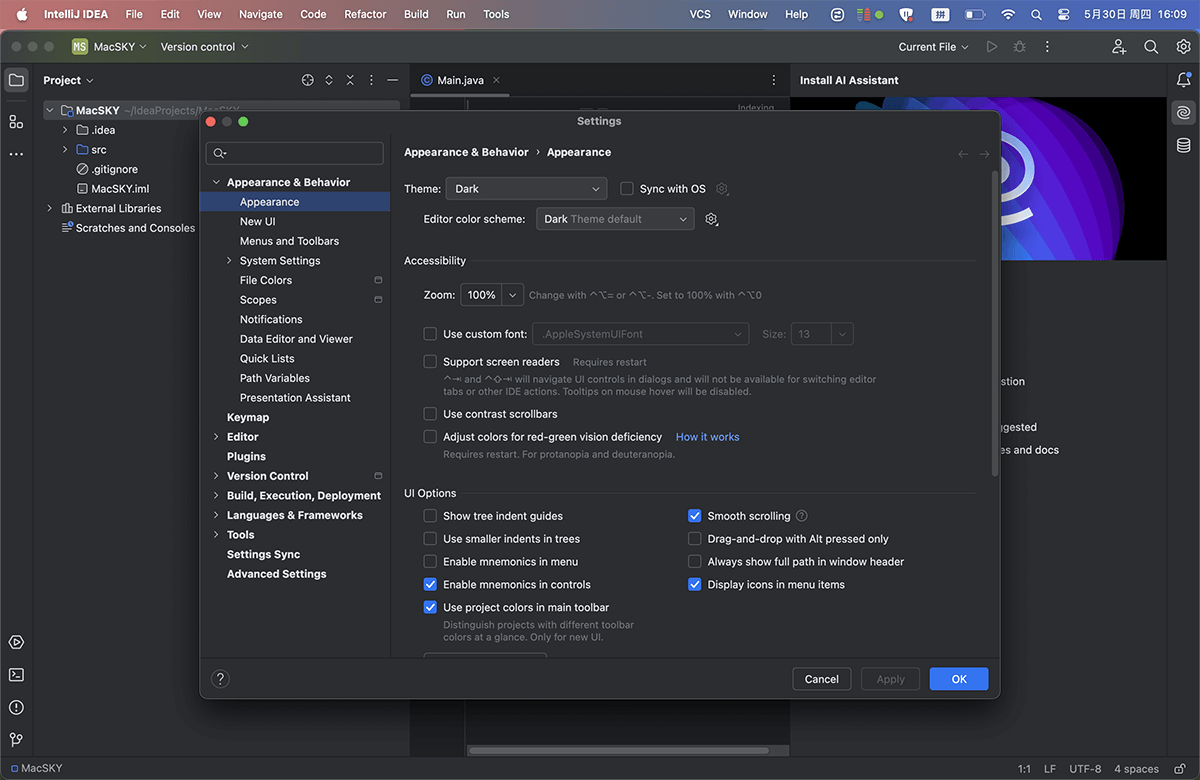Click the Code With Me add-user icon

[1119, 47]
